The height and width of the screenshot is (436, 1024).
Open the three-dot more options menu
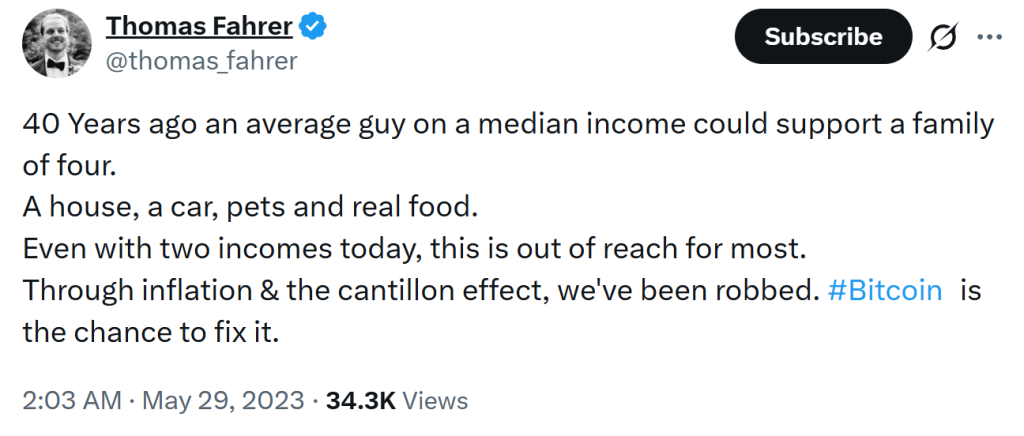[x=989, y=37]
